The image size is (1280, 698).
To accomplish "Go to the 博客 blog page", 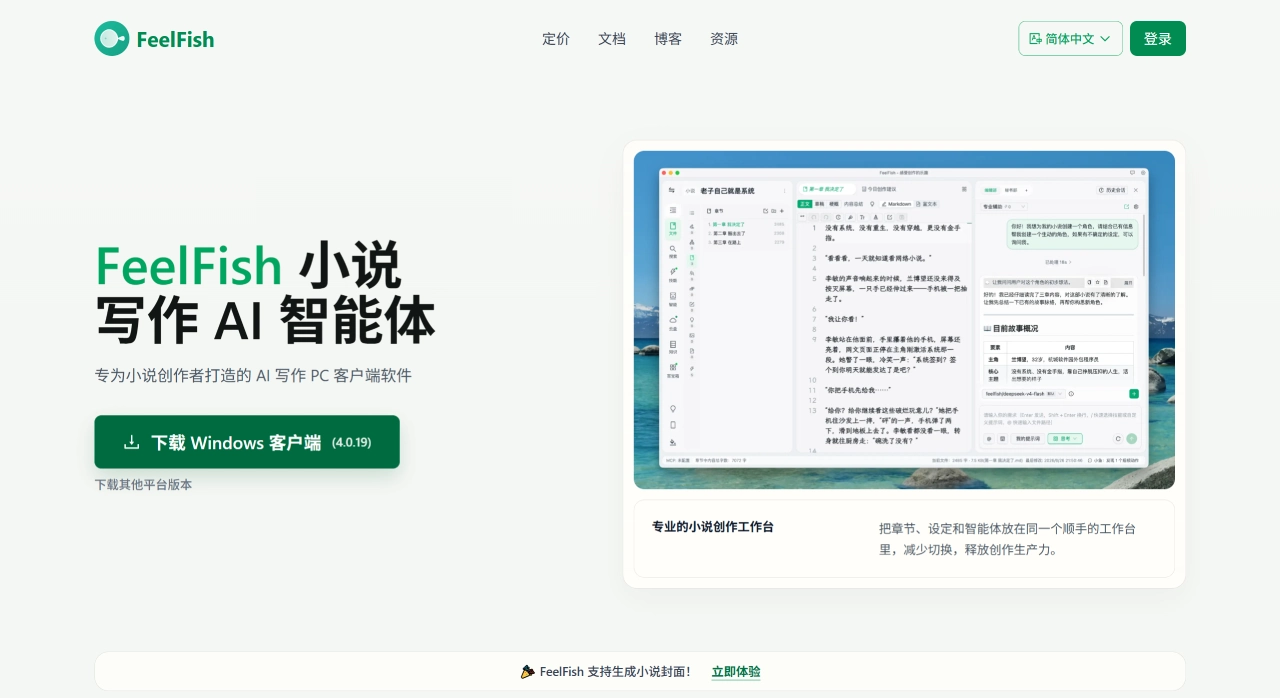I will coord(668,39).
